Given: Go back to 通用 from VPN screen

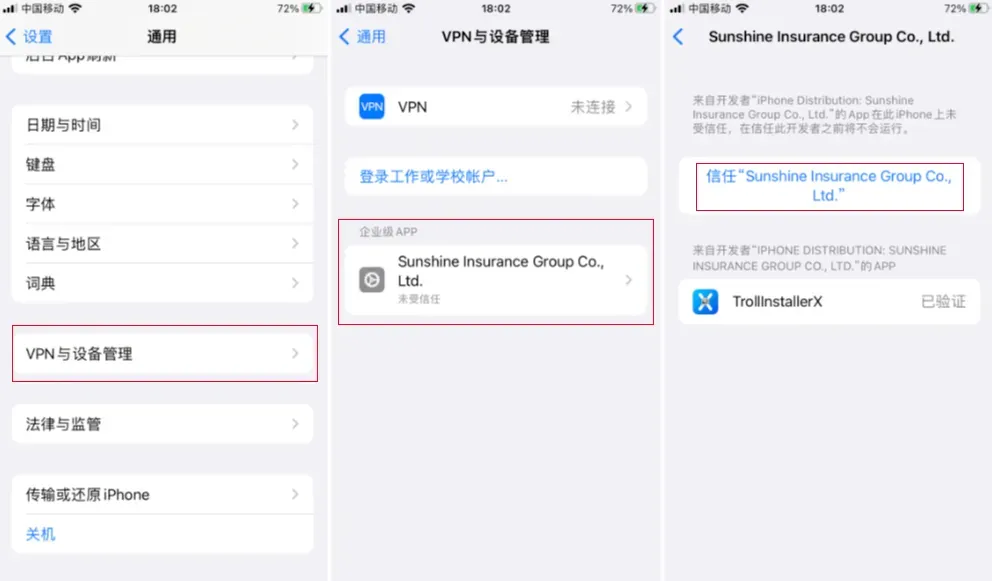Looking at the screenshot, I should [362, 37].
